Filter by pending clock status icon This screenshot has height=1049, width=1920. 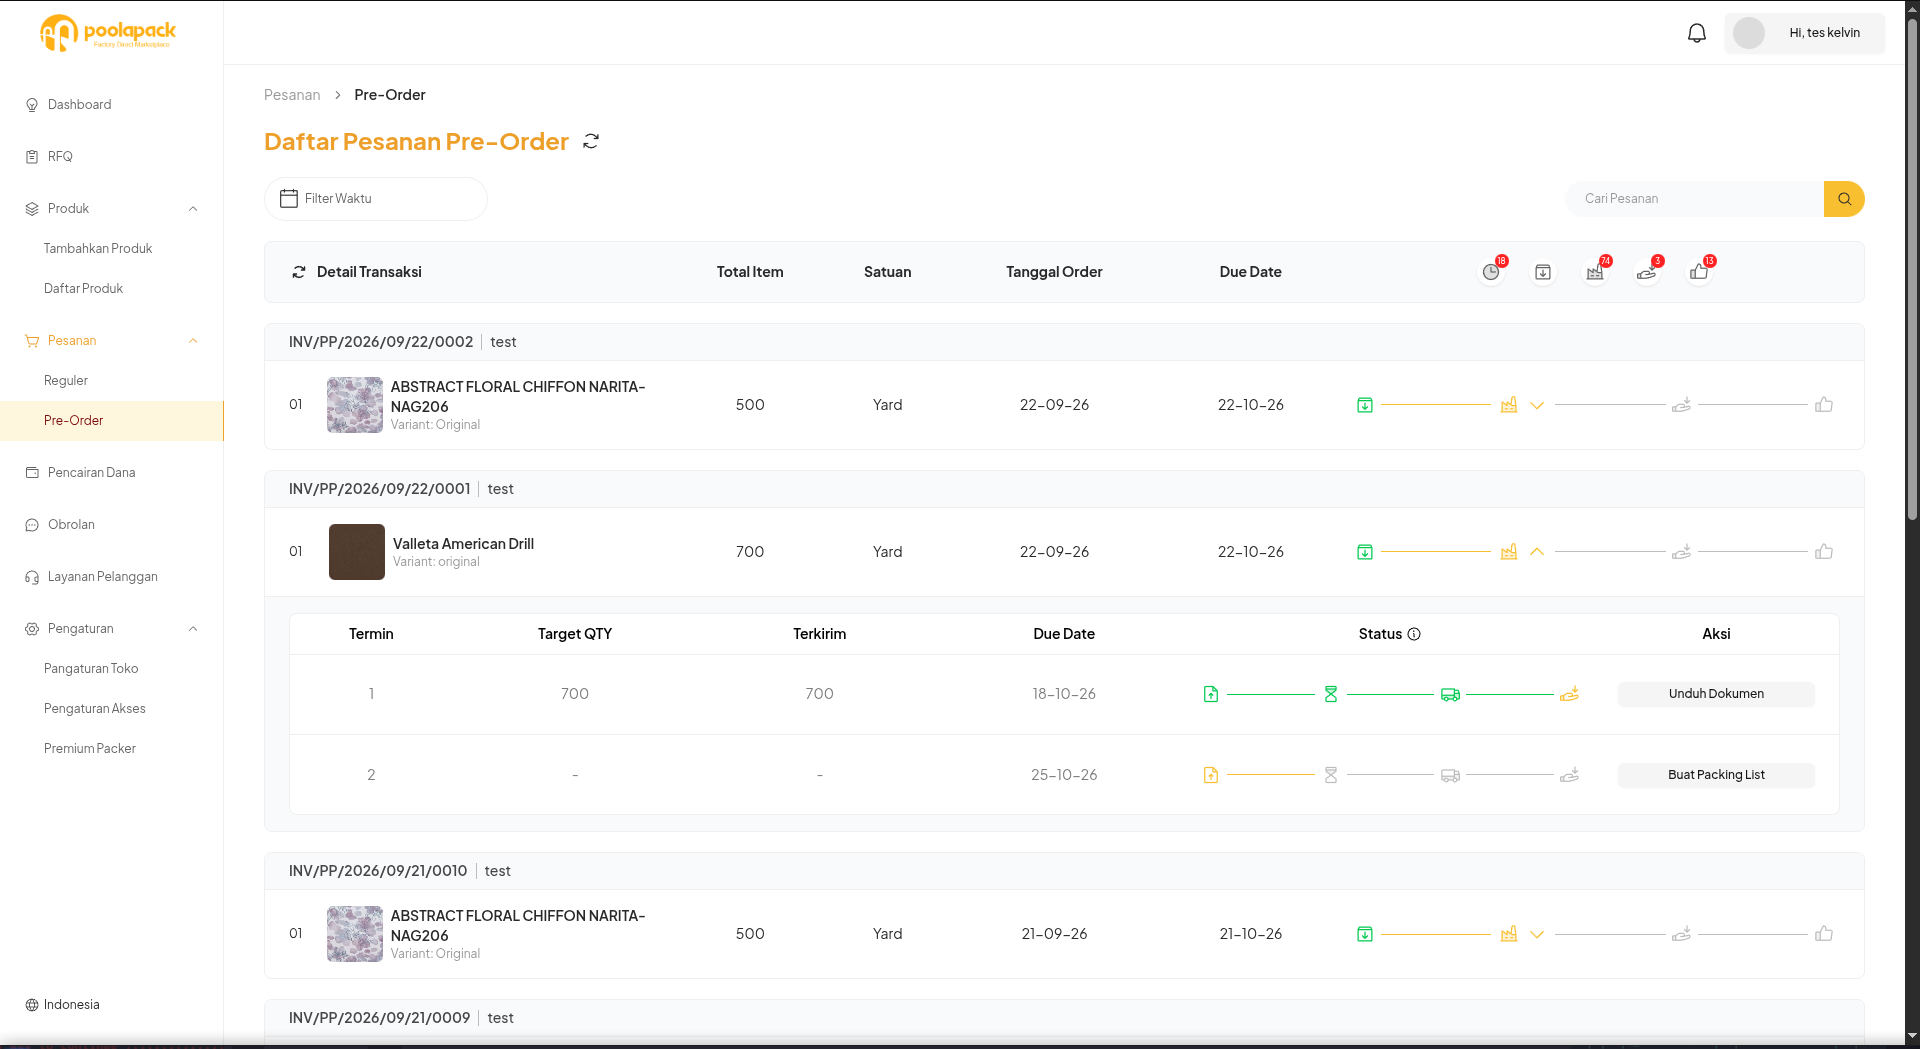(1491, 272)
